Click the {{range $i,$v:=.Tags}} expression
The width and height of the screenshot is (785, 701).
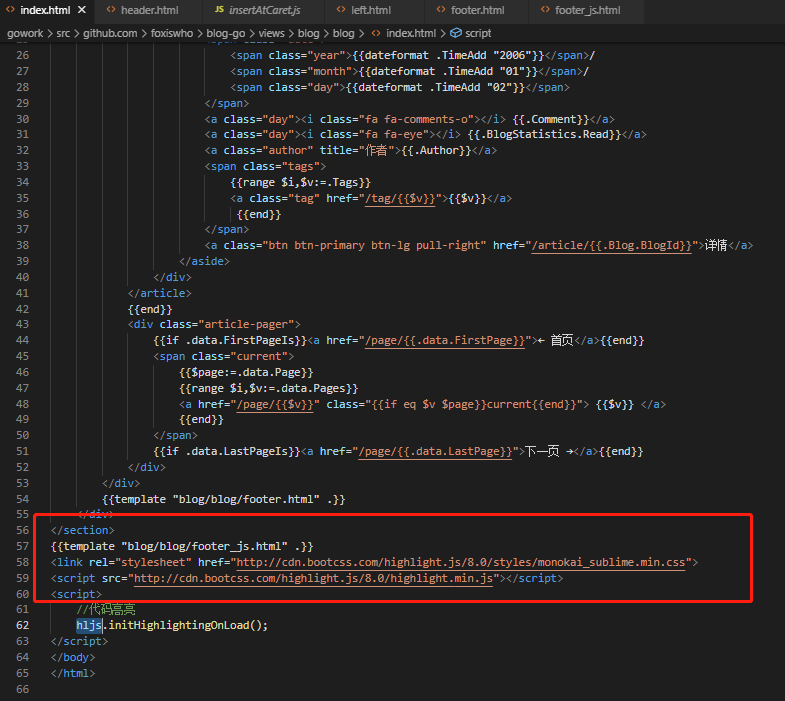300,183
